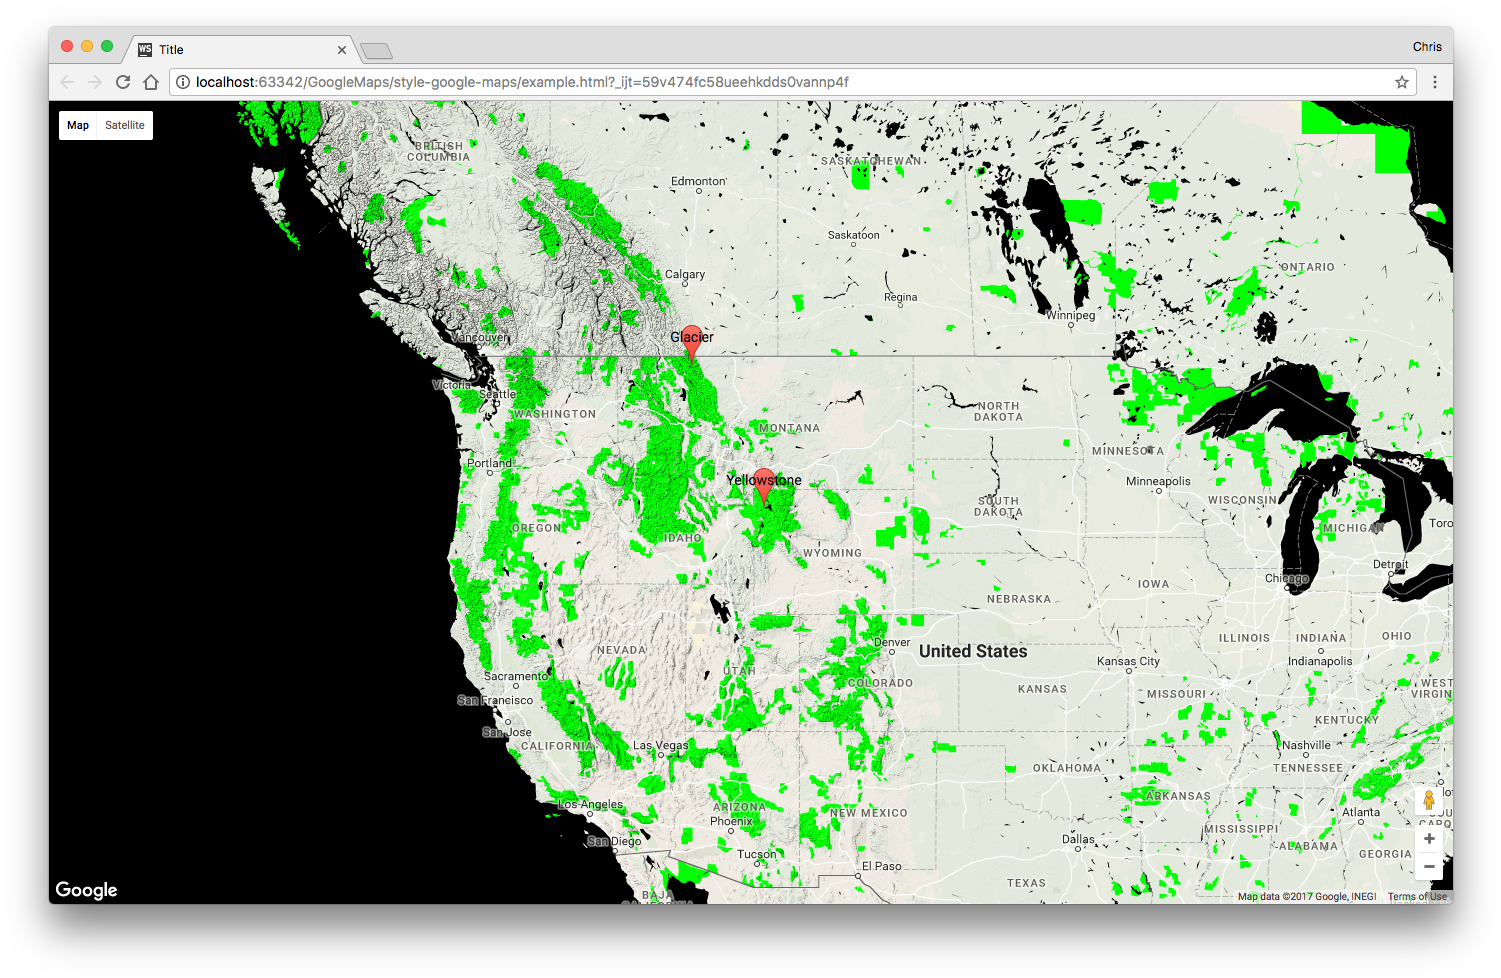Open the Chrome three-dot menu
The image size is (1501, 978).
[x=1435, y=82]
